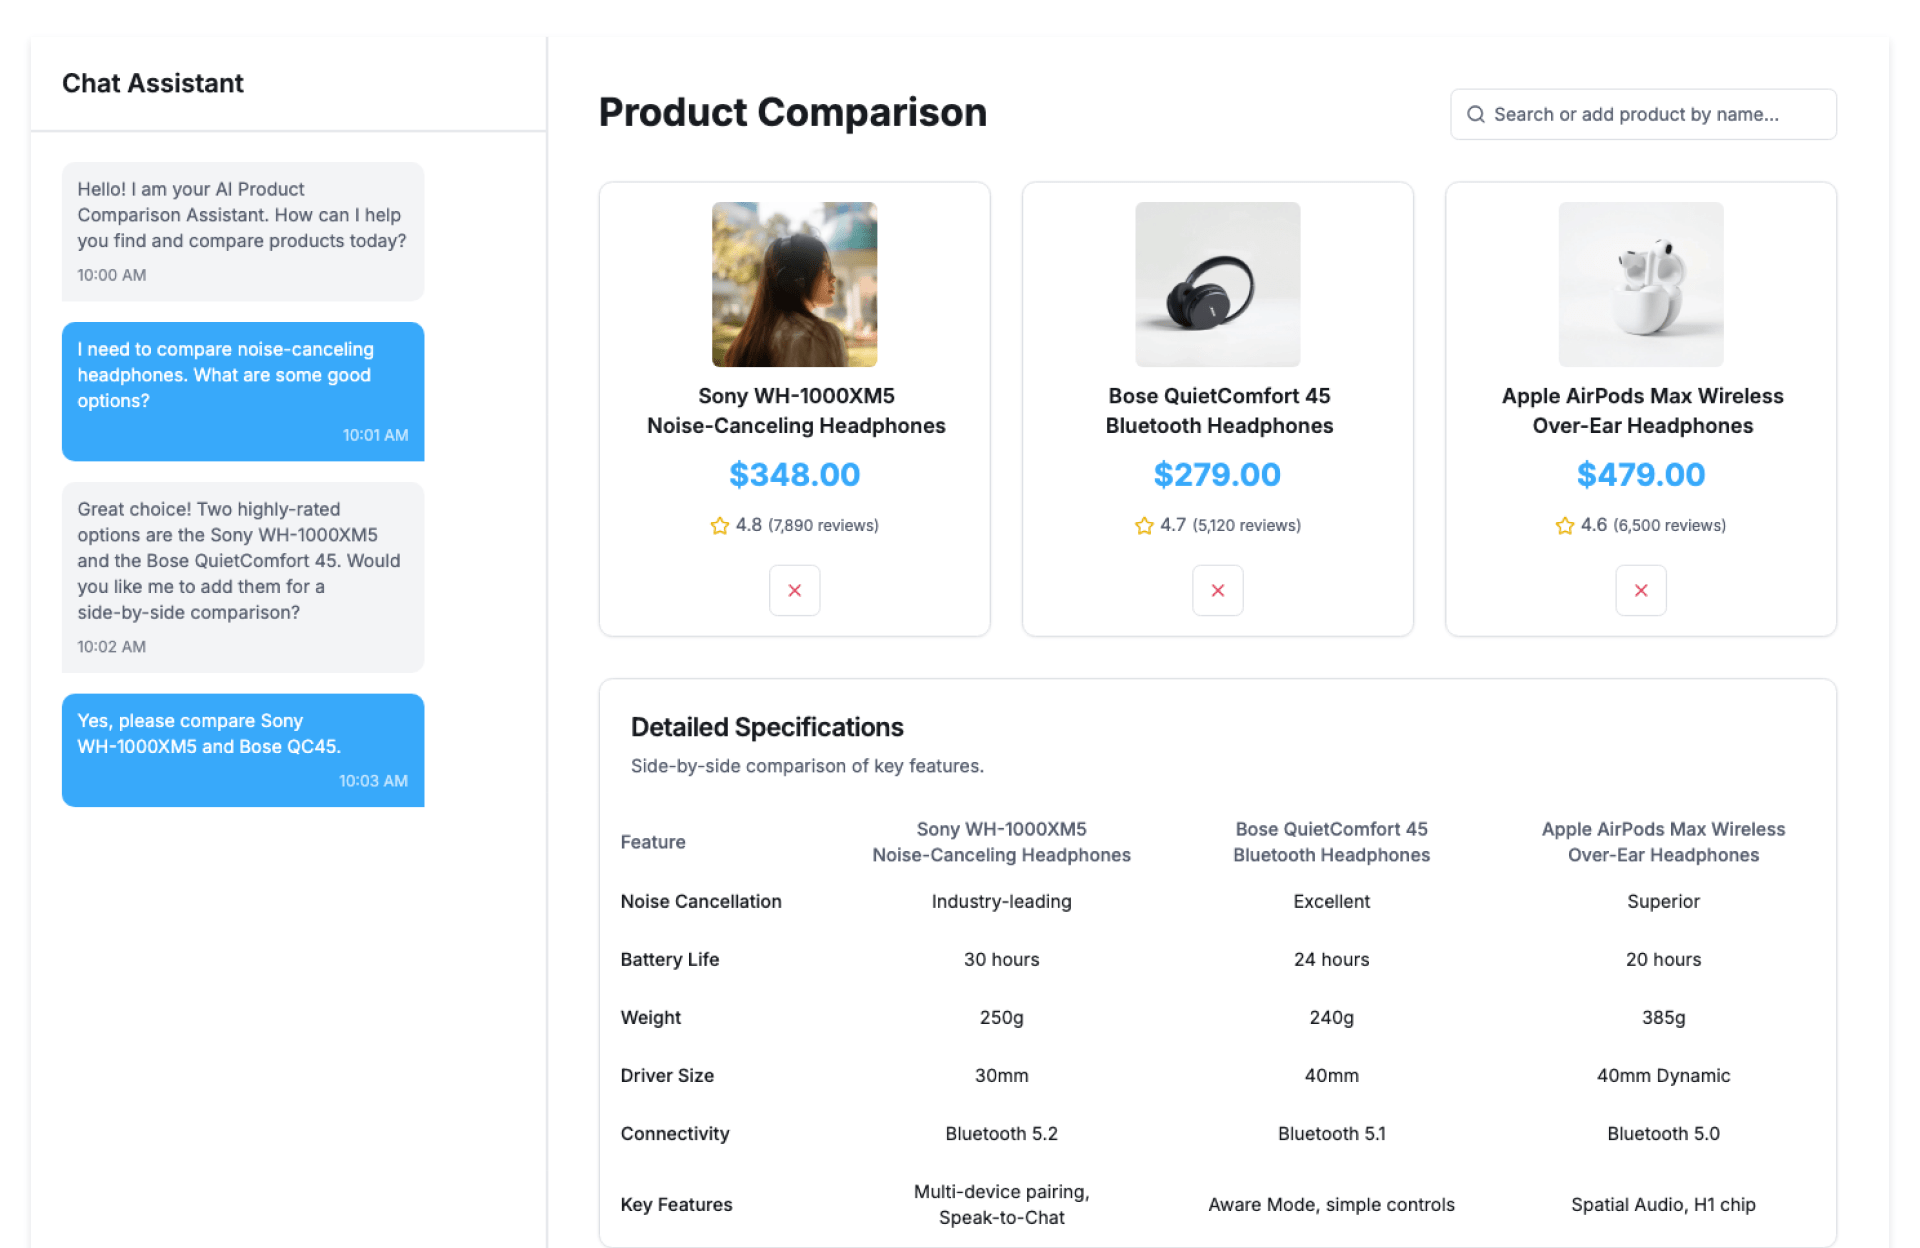Click the Sony WH-1000XM5 card title
Image resolution: width=1920 pixels, height=1248 pixels.
tap(795, 411)
